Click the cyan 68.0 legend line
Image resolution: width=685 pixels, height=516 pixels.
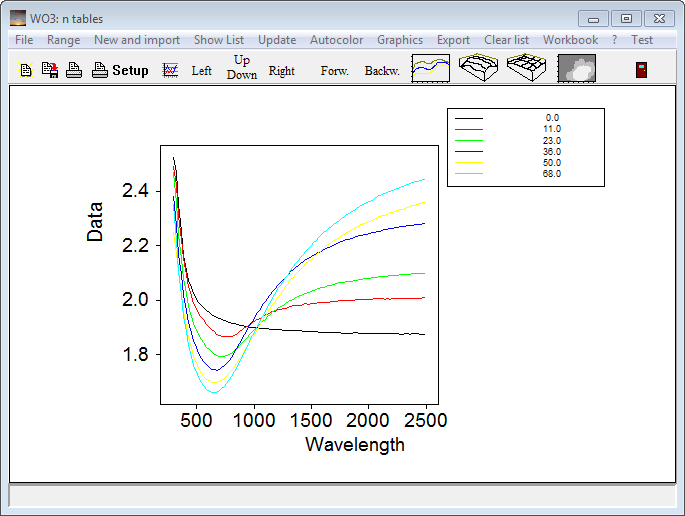click(469, 174)
